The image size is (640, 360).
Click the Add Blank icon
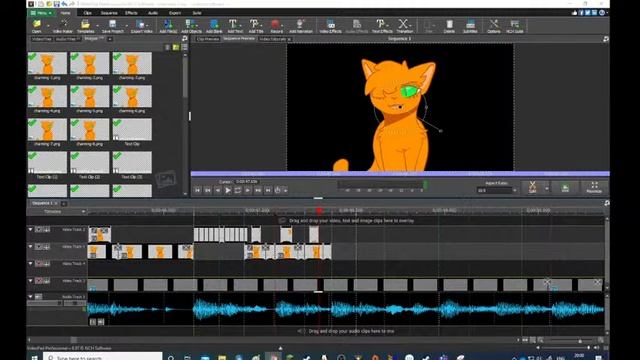214,26
